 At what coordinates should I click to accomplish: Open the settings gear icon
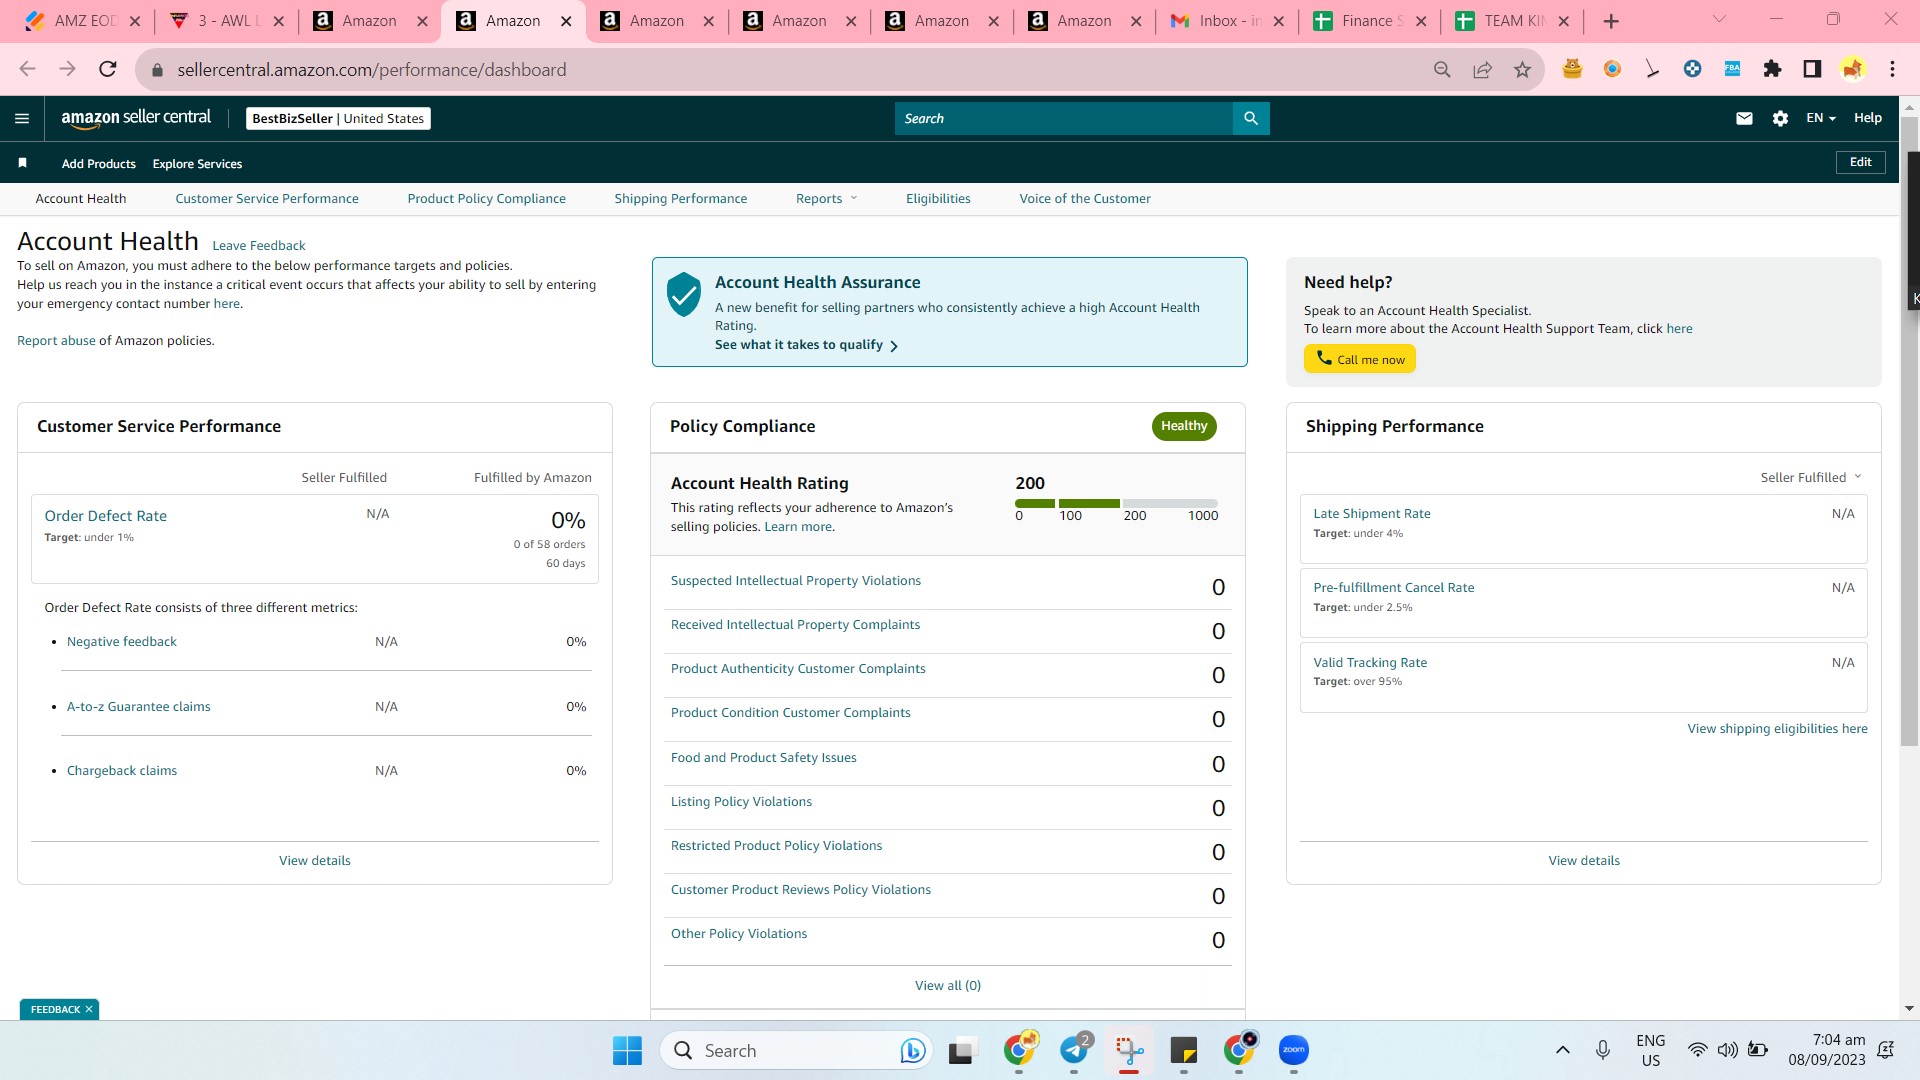pyautogui.click(x=1780, y=118)
